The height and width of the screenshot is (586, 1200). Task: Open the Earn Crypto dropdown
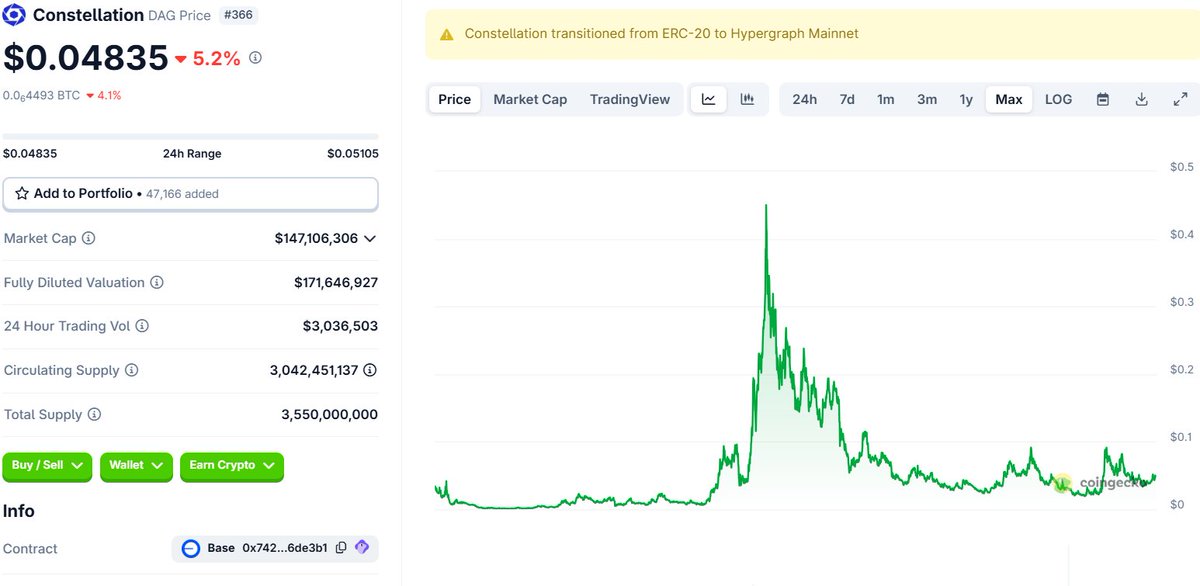point(232,466)
